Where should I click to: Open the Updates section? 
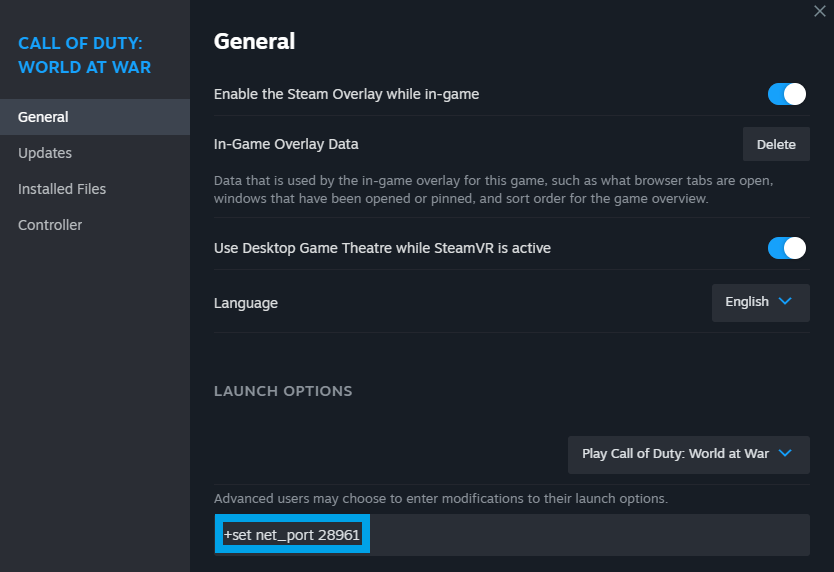click(45, 153)
